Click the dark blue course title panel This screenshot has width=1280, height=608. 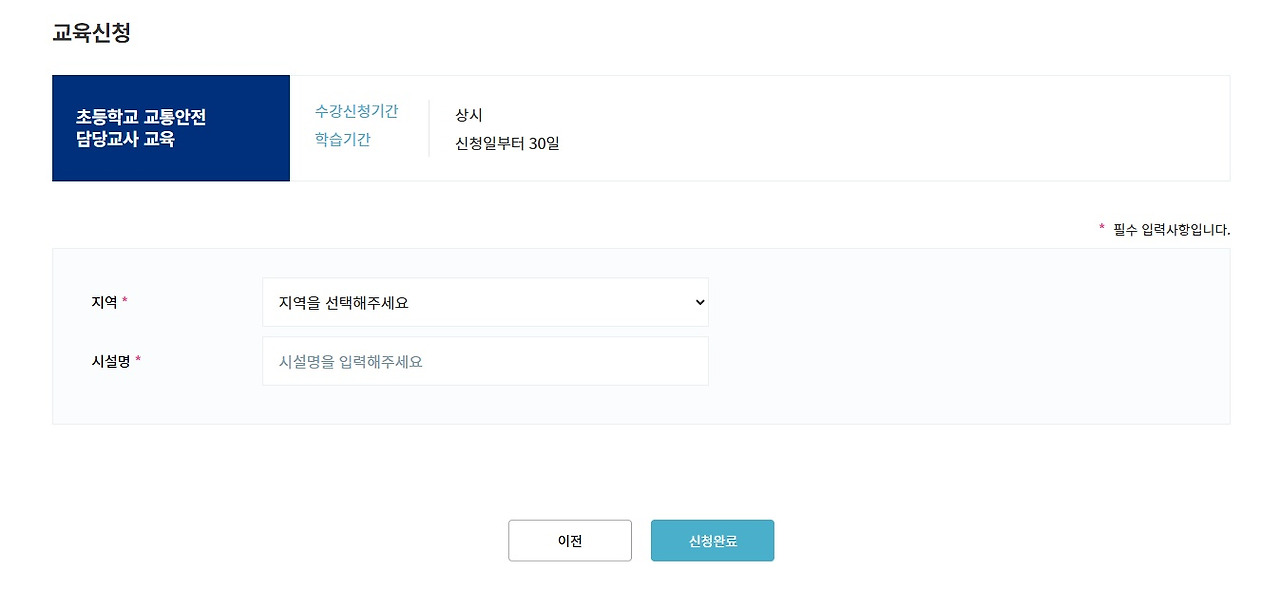tap(170, 128)
